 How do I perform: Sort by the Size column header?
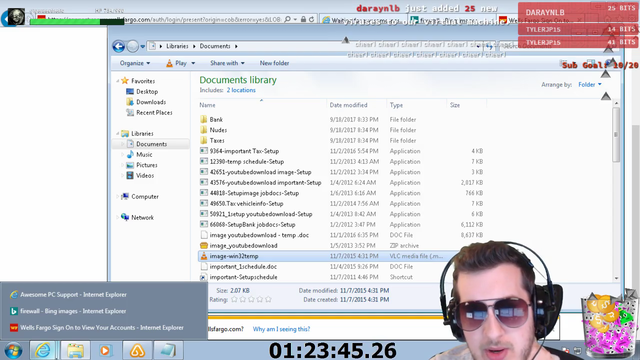466,105
